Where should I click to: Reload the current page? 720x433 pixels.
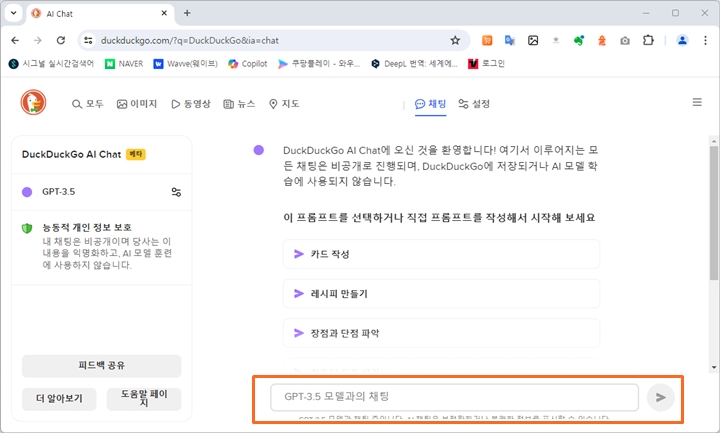61,40
